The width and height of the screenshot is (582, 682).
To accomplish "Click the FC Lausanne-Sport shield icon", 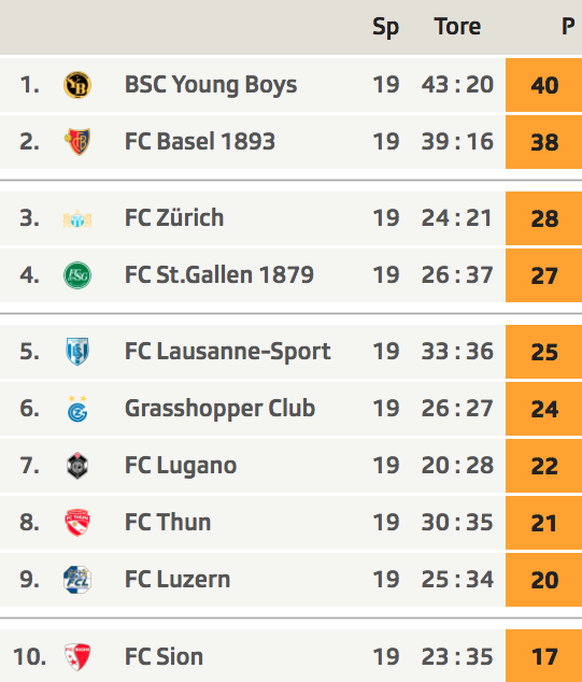I will 77,351.
